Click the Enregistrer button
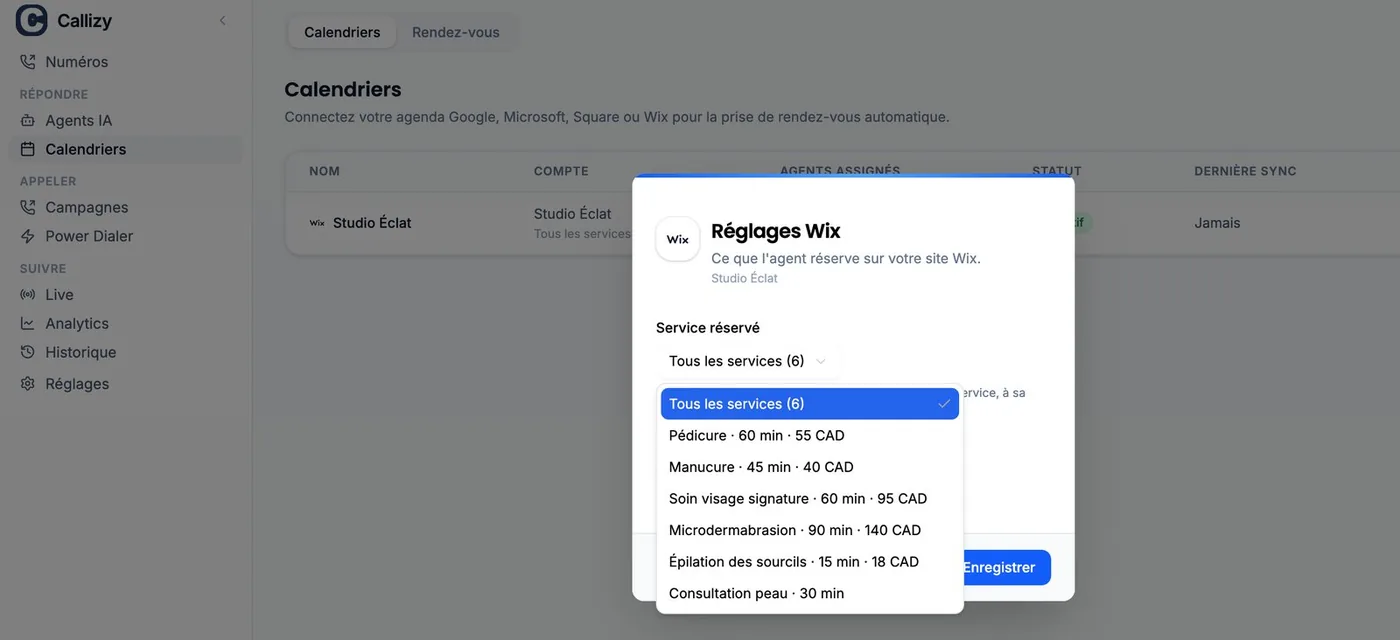Image resolution: width=1400 pixels, height=640 pixels. [x=1002, y=567]
